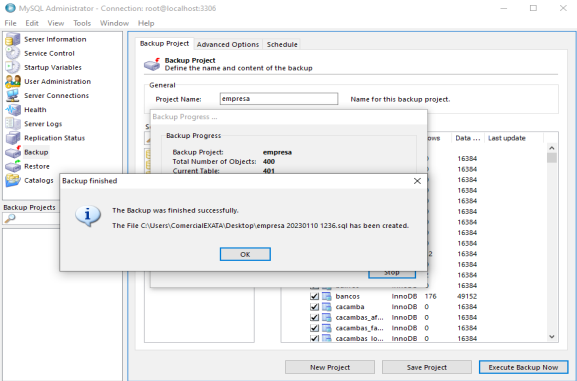The height and width of the screenshot is (381, 577).
Task: Click the Server Connections monitor icon
Action: click(13, 95)
